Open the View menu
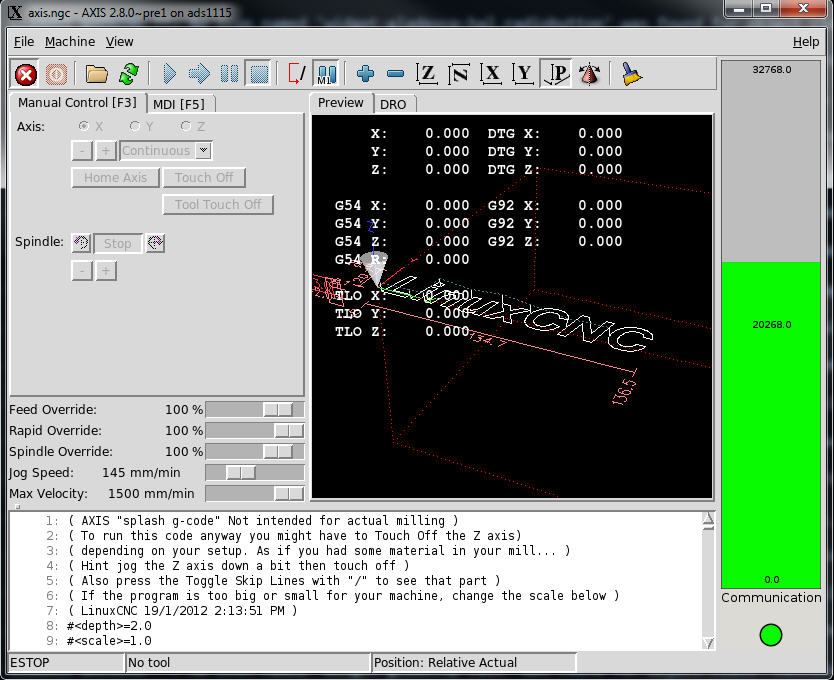834x680 pixels. (120, 42)
